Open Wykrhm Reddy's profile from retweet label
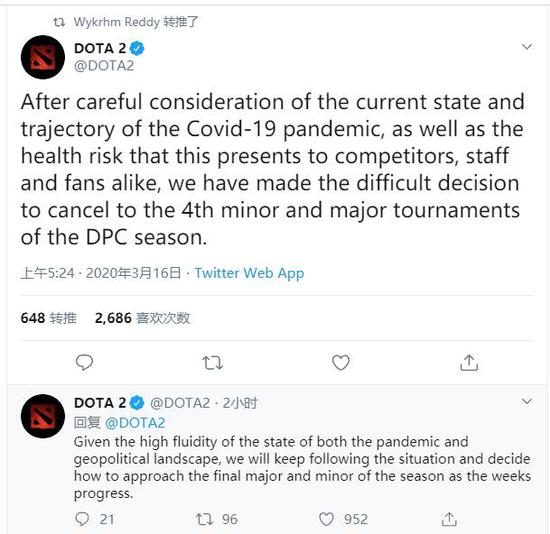The width and height of the screenshot is (550, 534). [x=116, y=22]
